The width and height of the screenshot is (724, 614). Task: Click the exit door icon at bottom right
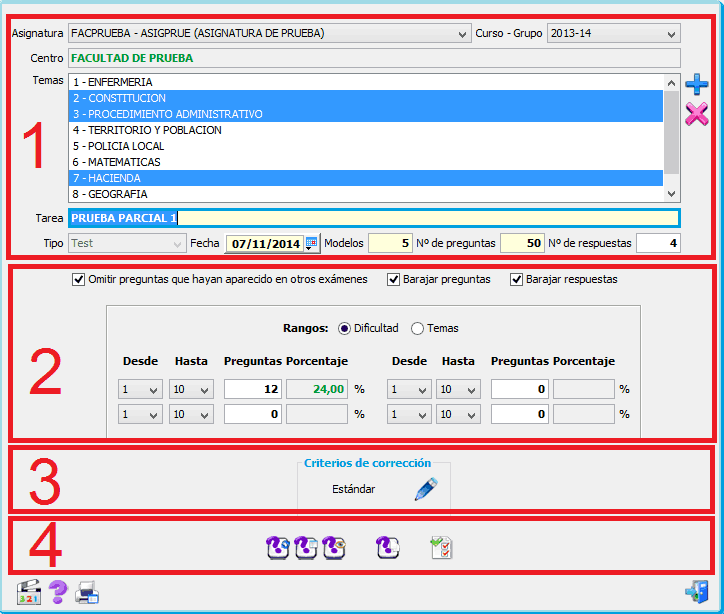(x=696, y=593)
